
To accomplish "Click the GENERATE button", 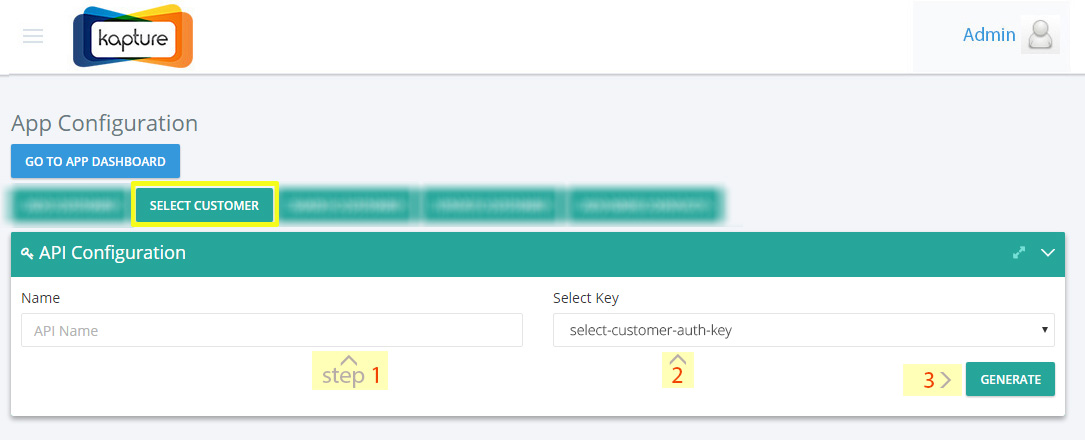I will [x=1010, y=379].
